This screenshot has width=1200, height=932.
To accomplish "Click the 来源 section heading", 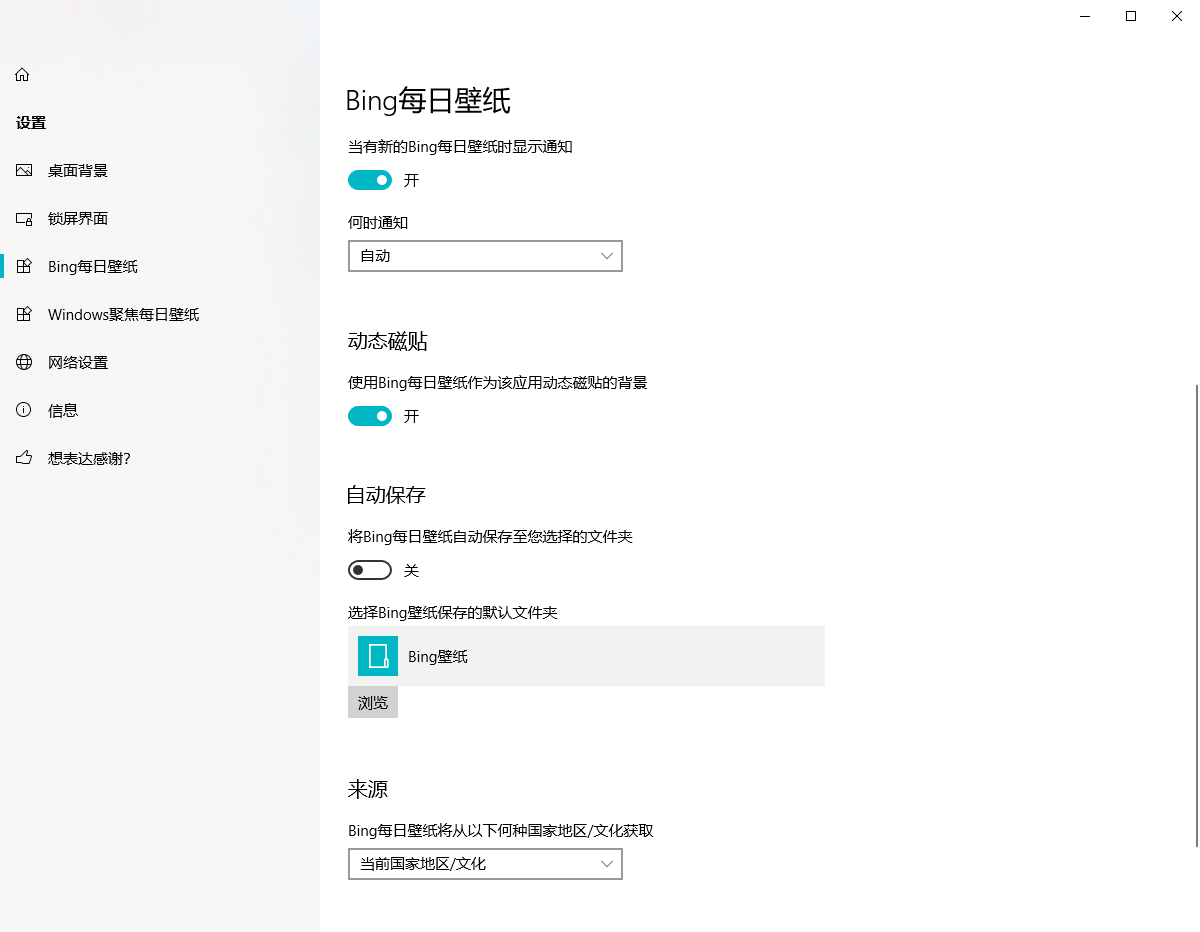I will [x=368, y=789].
